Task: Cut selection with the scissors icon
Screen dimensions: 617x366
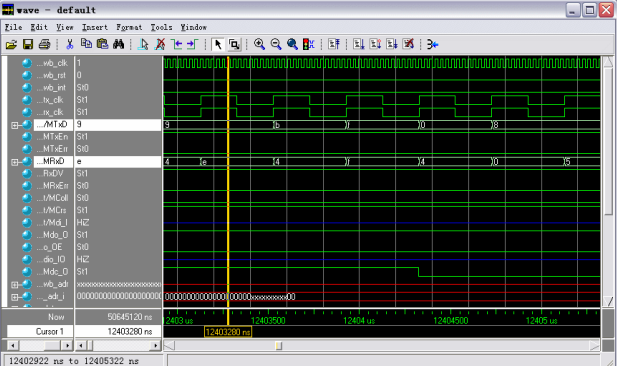Action: pyautogui.click(x=70, y=44)
